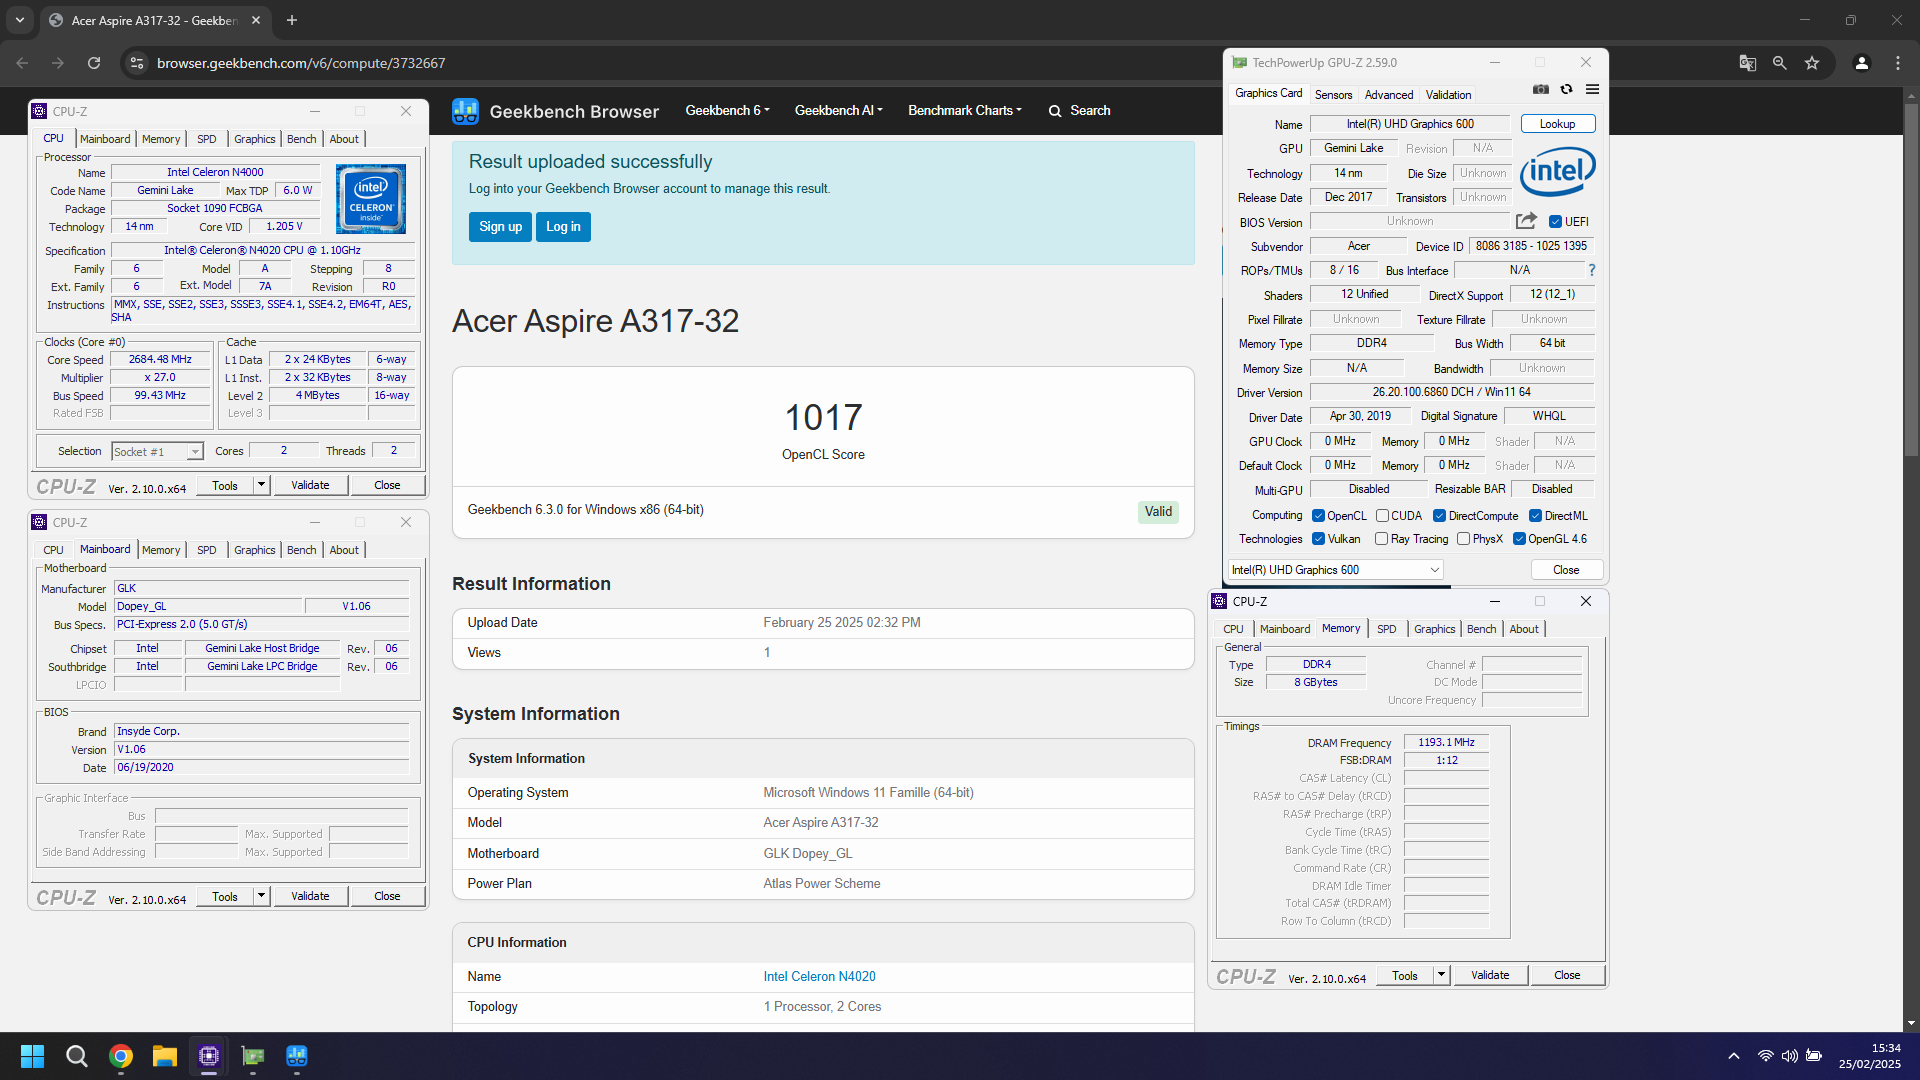Open Windows Search from taskbar
1920x1080 pixels.
point(76,1056)
